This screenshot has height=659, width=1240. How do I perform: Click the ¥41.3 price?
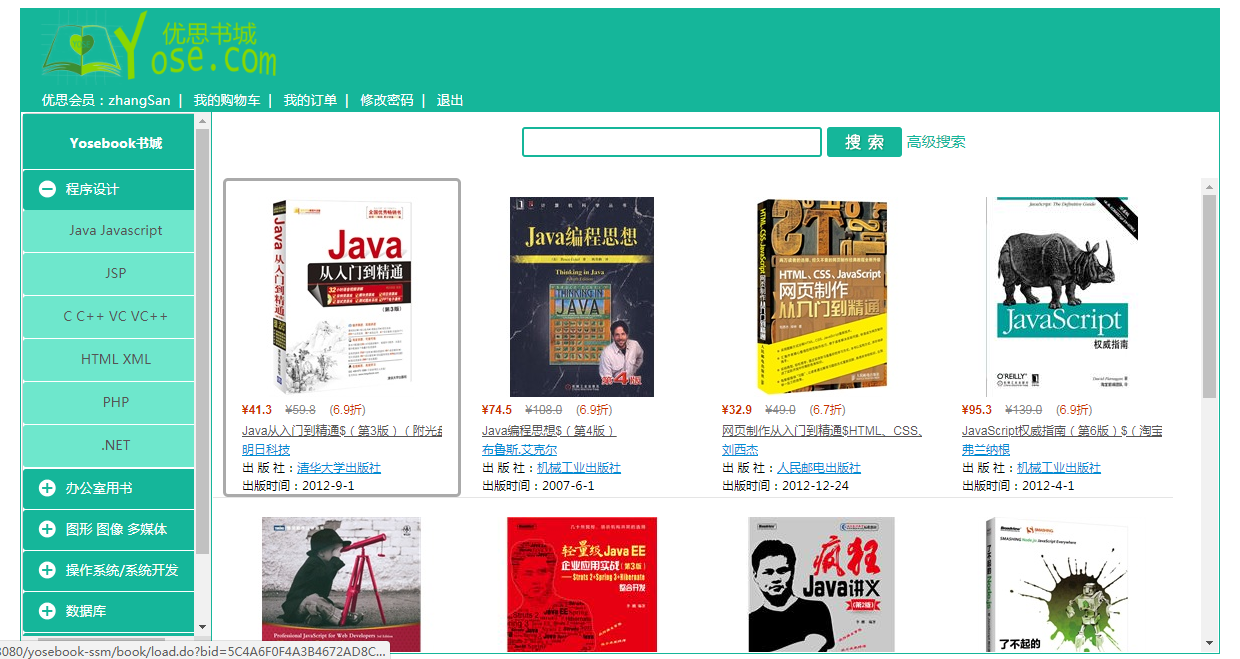[257, 410]
